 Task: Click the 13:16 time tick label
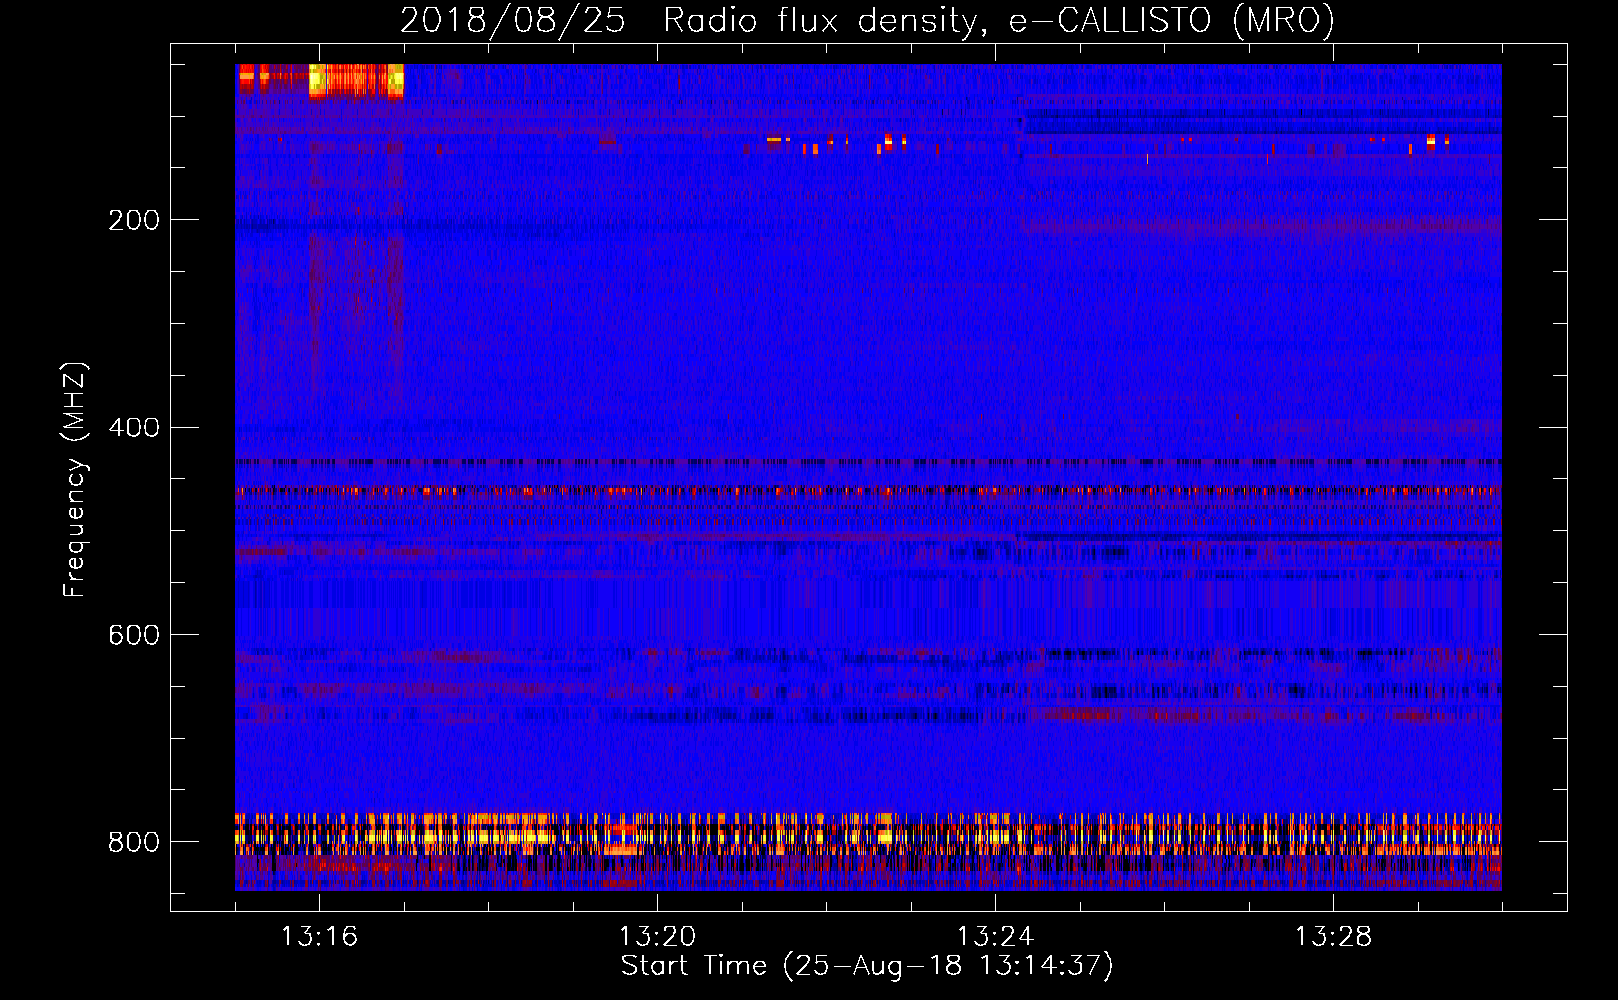point(319,937)
